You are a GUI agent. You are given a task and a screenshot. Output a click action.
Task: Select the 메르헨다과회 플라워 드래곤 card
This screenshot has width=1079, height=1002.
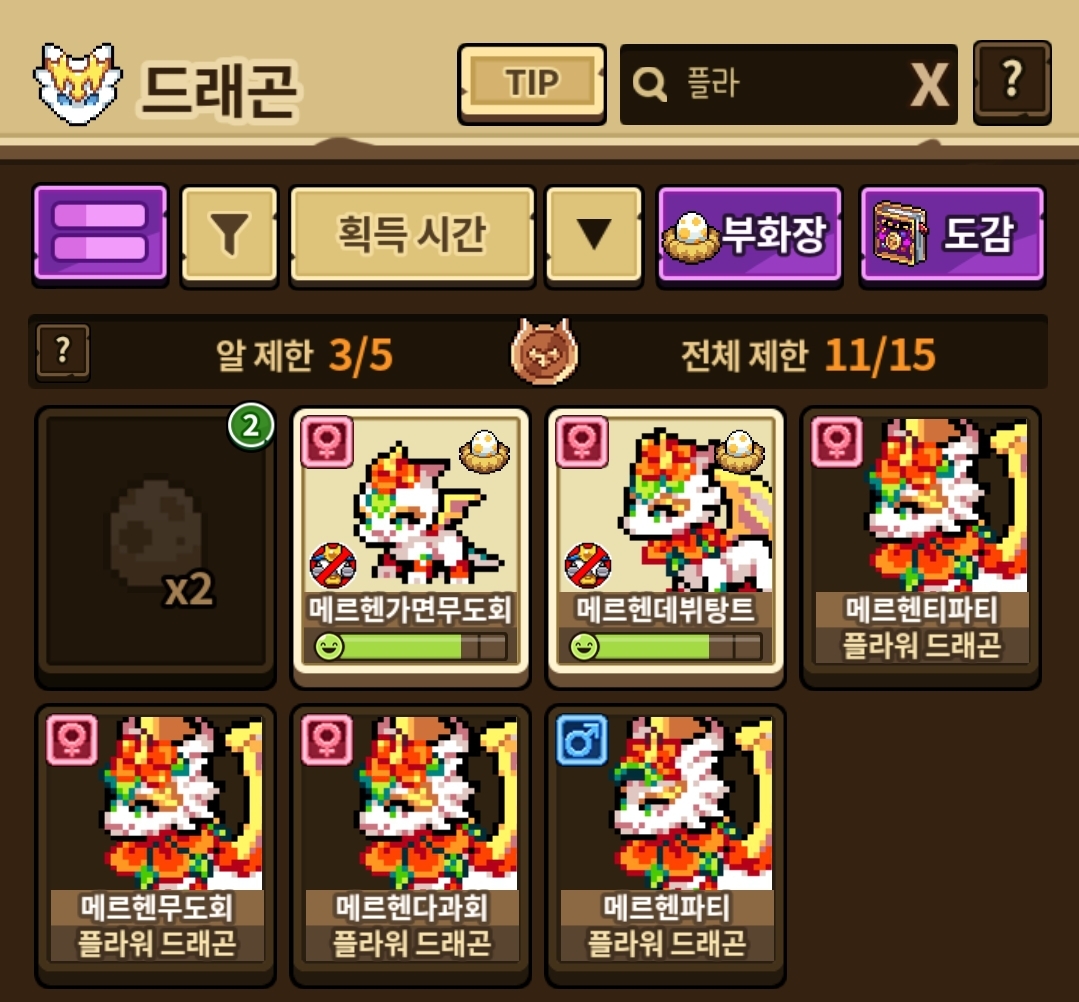coord(411,845)
